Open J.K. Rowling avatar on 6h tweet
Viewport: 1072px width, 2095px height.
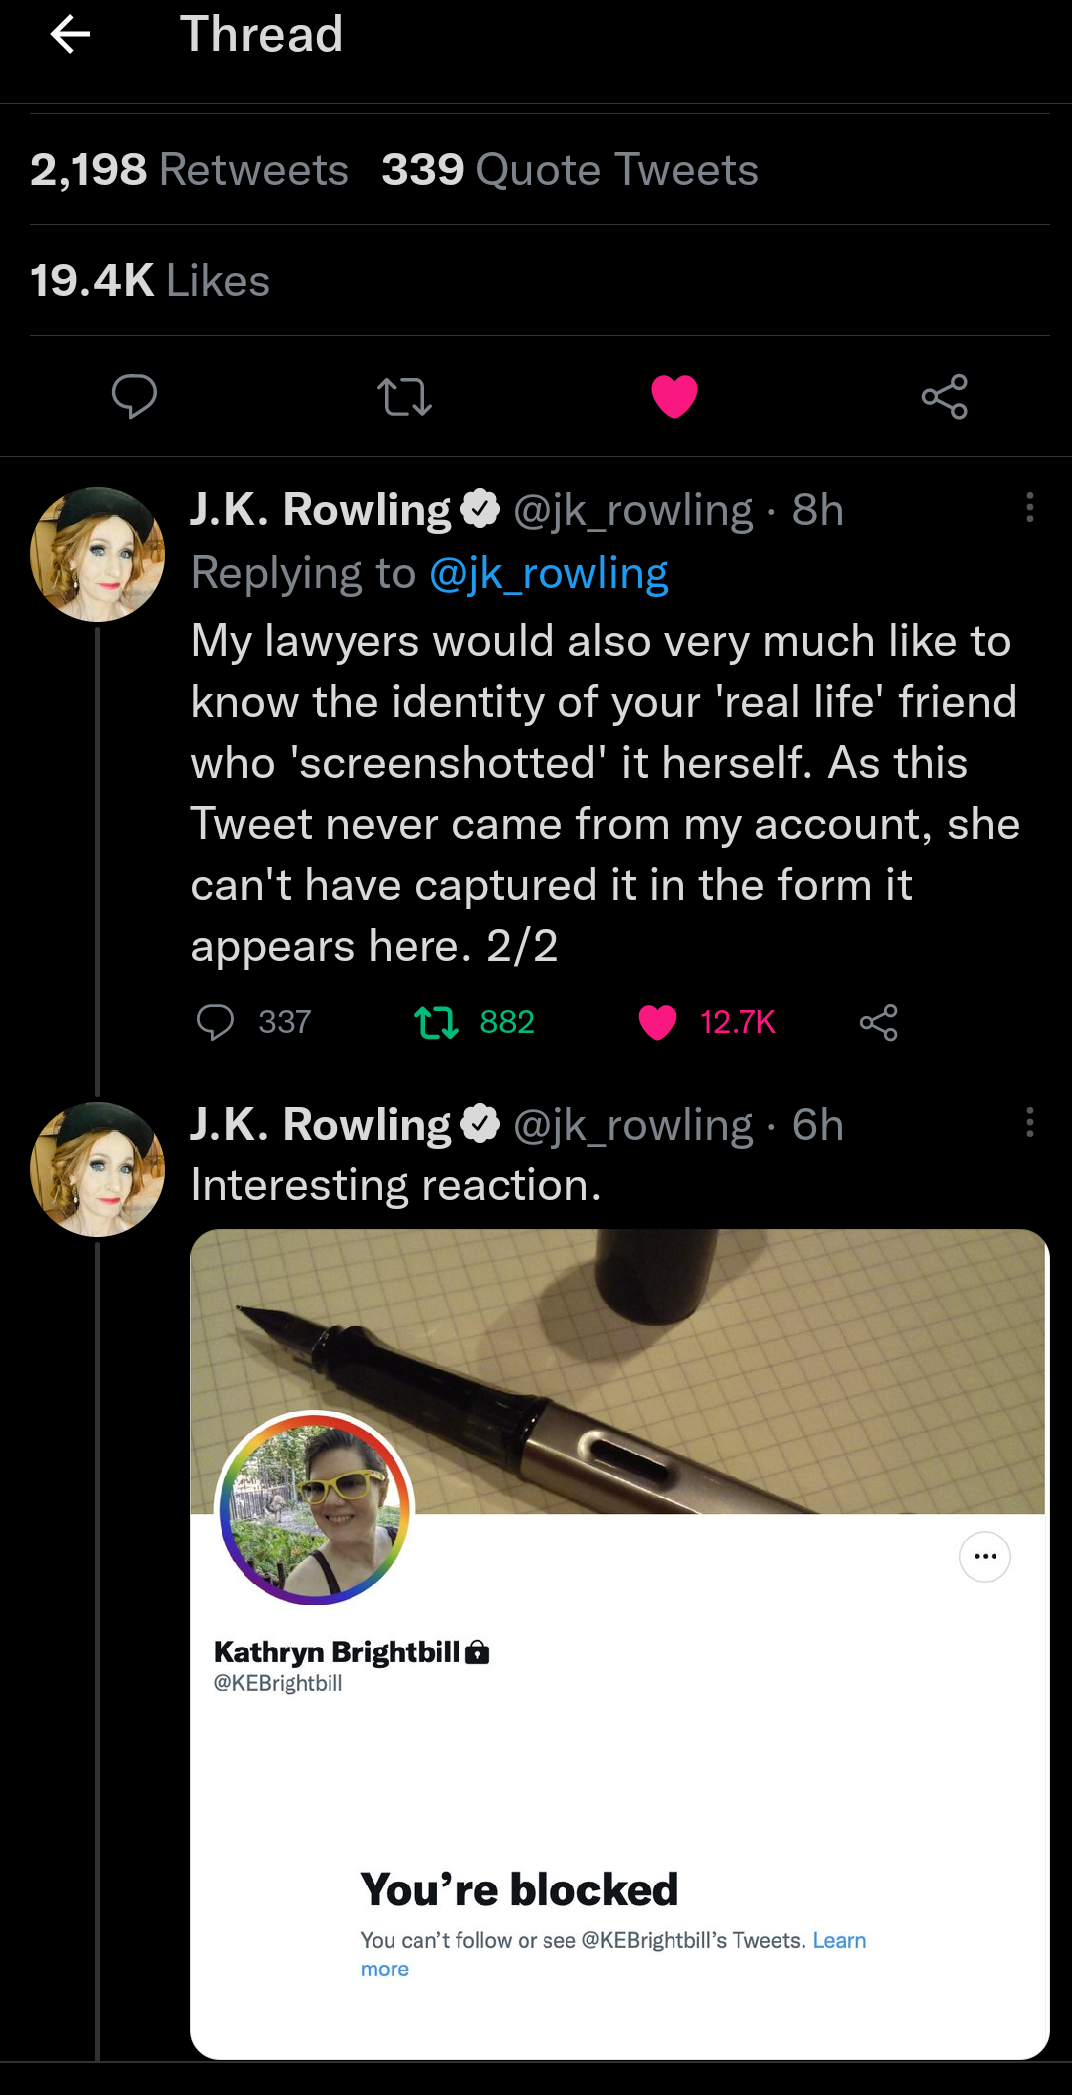click(x=97, y=1169)
